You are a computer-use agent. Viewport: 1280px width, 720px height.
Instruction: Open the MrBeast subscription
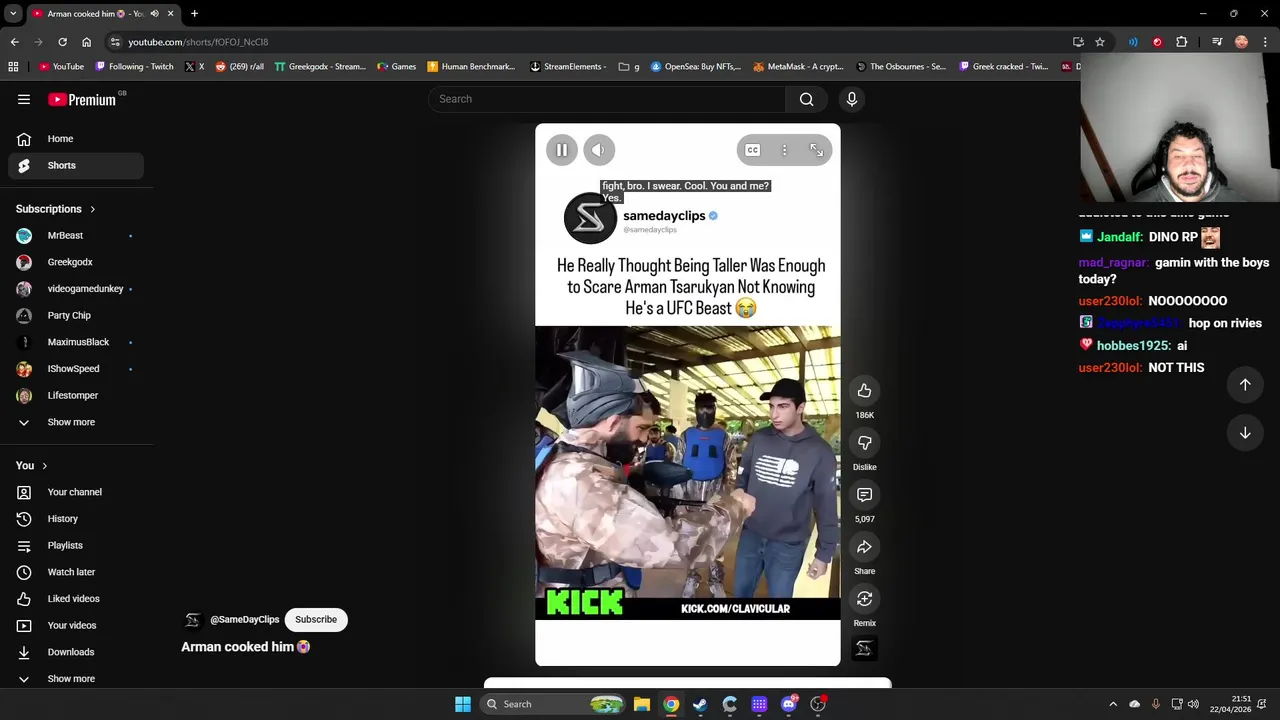(x=76, y=236)
